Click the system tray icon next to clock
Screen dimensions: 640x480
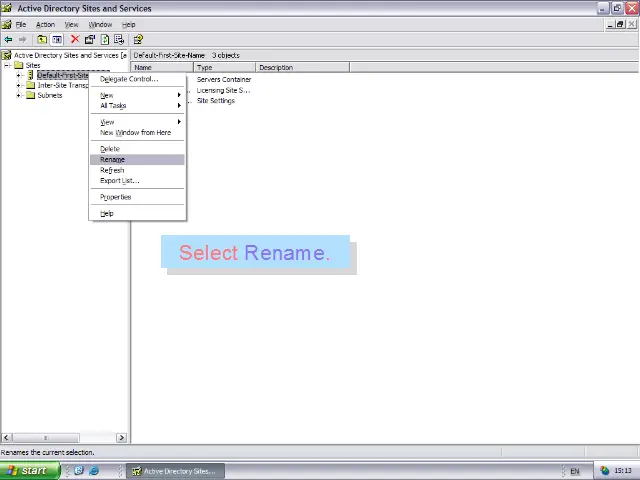[604, 471]
